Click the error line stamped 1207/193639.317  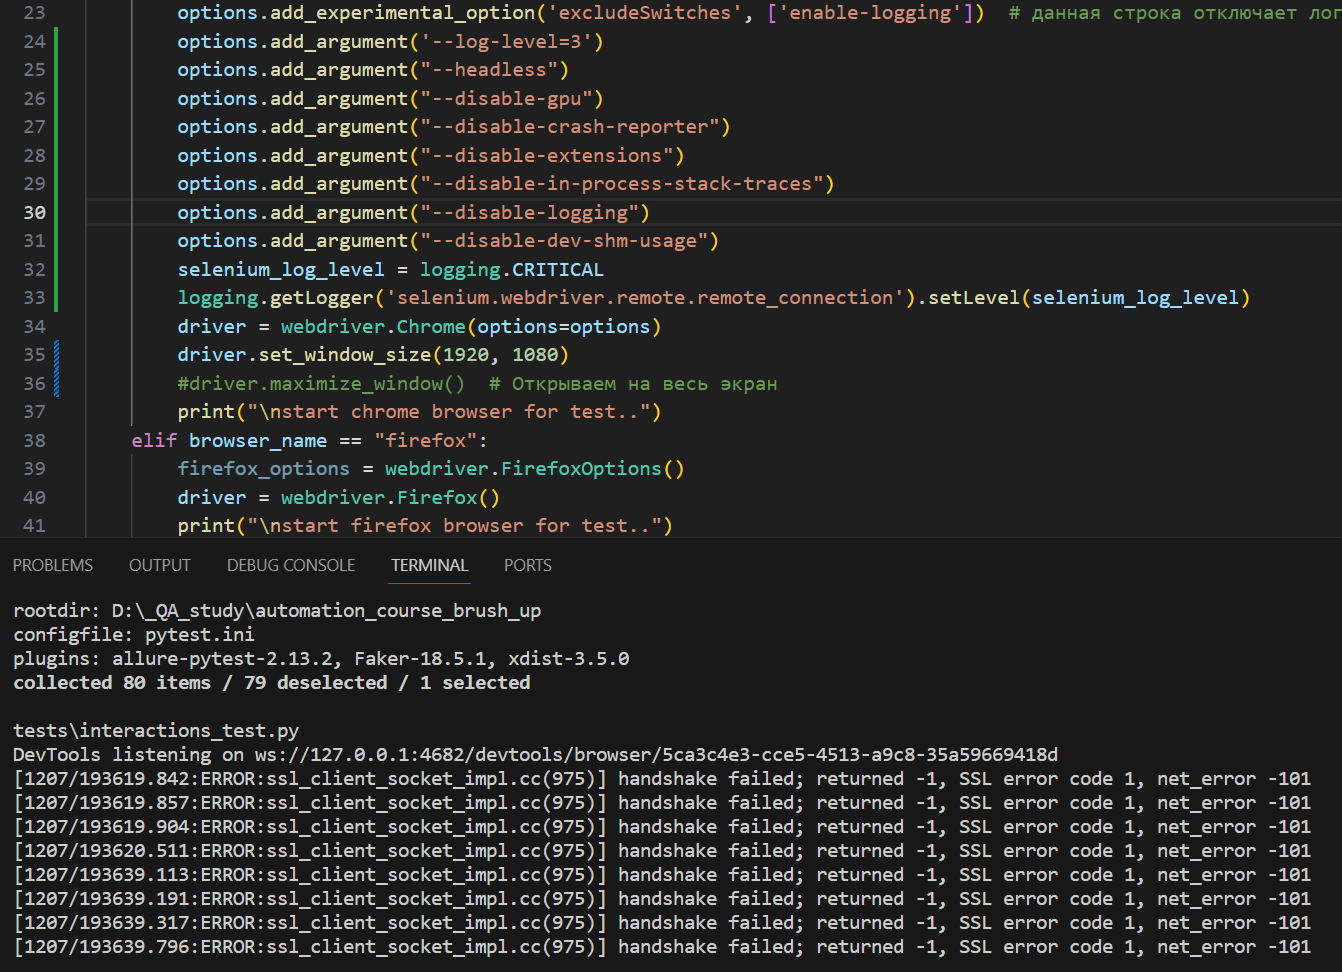[662, 923]
